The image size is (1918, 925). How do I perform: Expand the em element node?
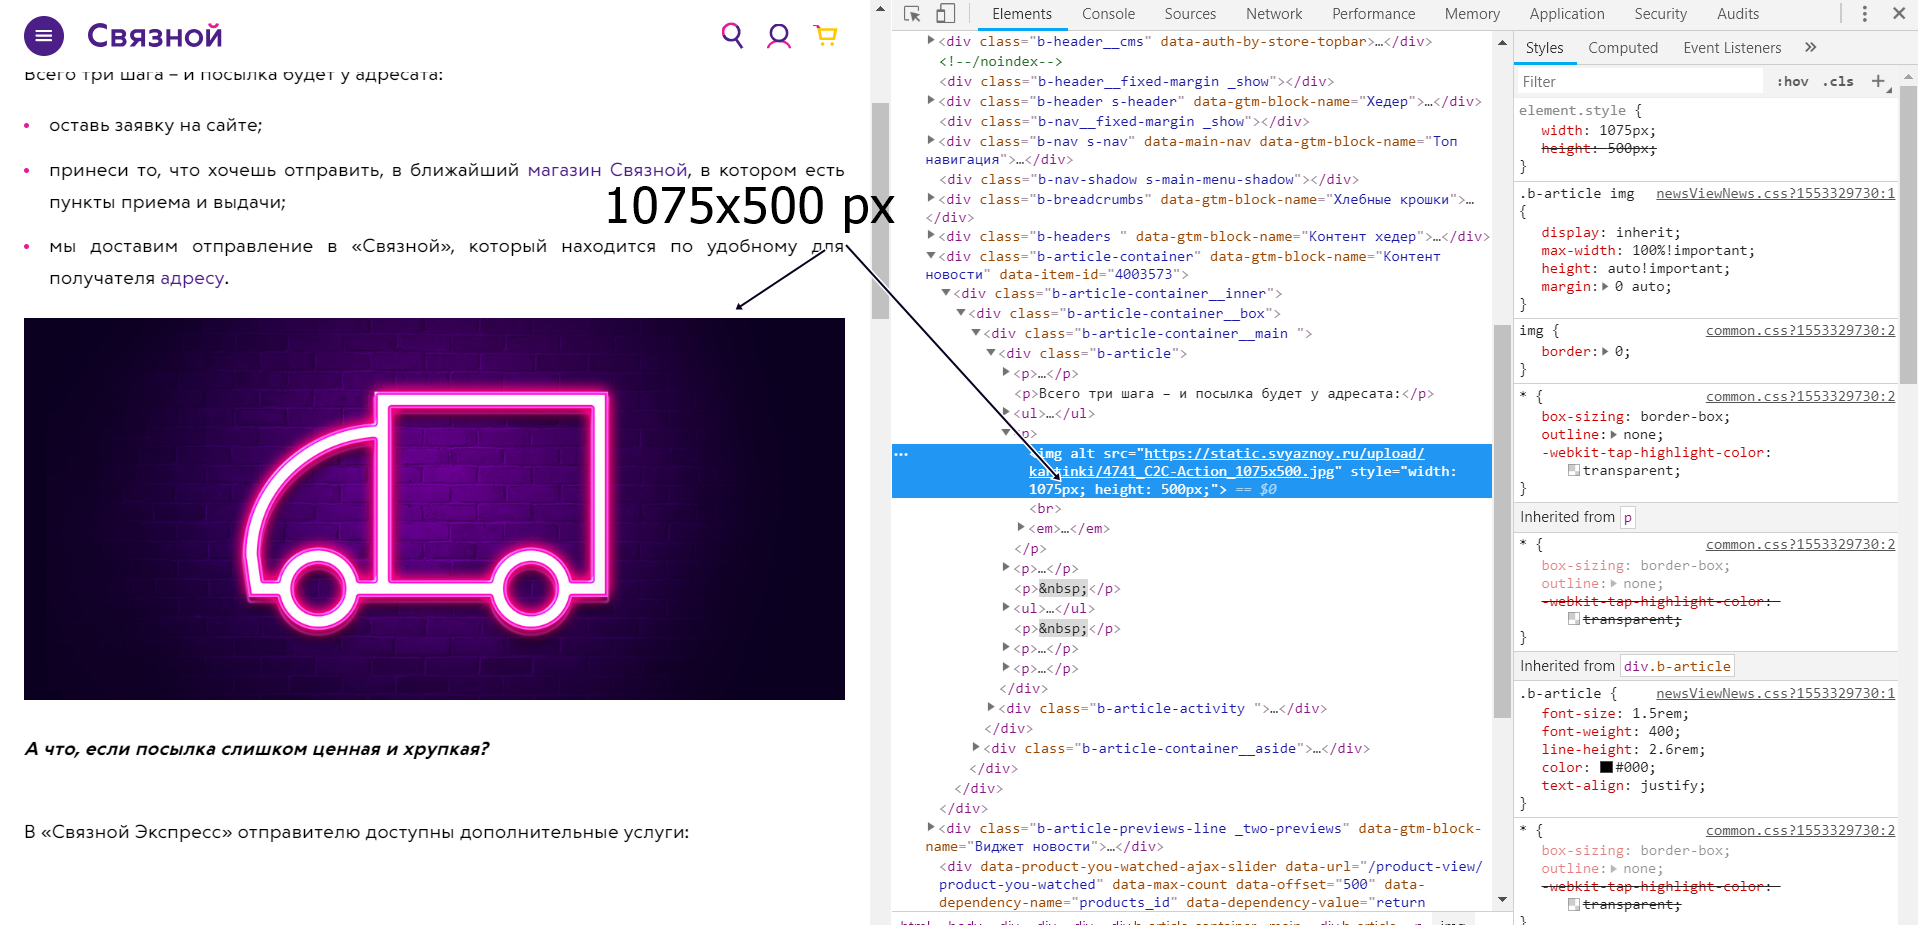[1021, 528]
